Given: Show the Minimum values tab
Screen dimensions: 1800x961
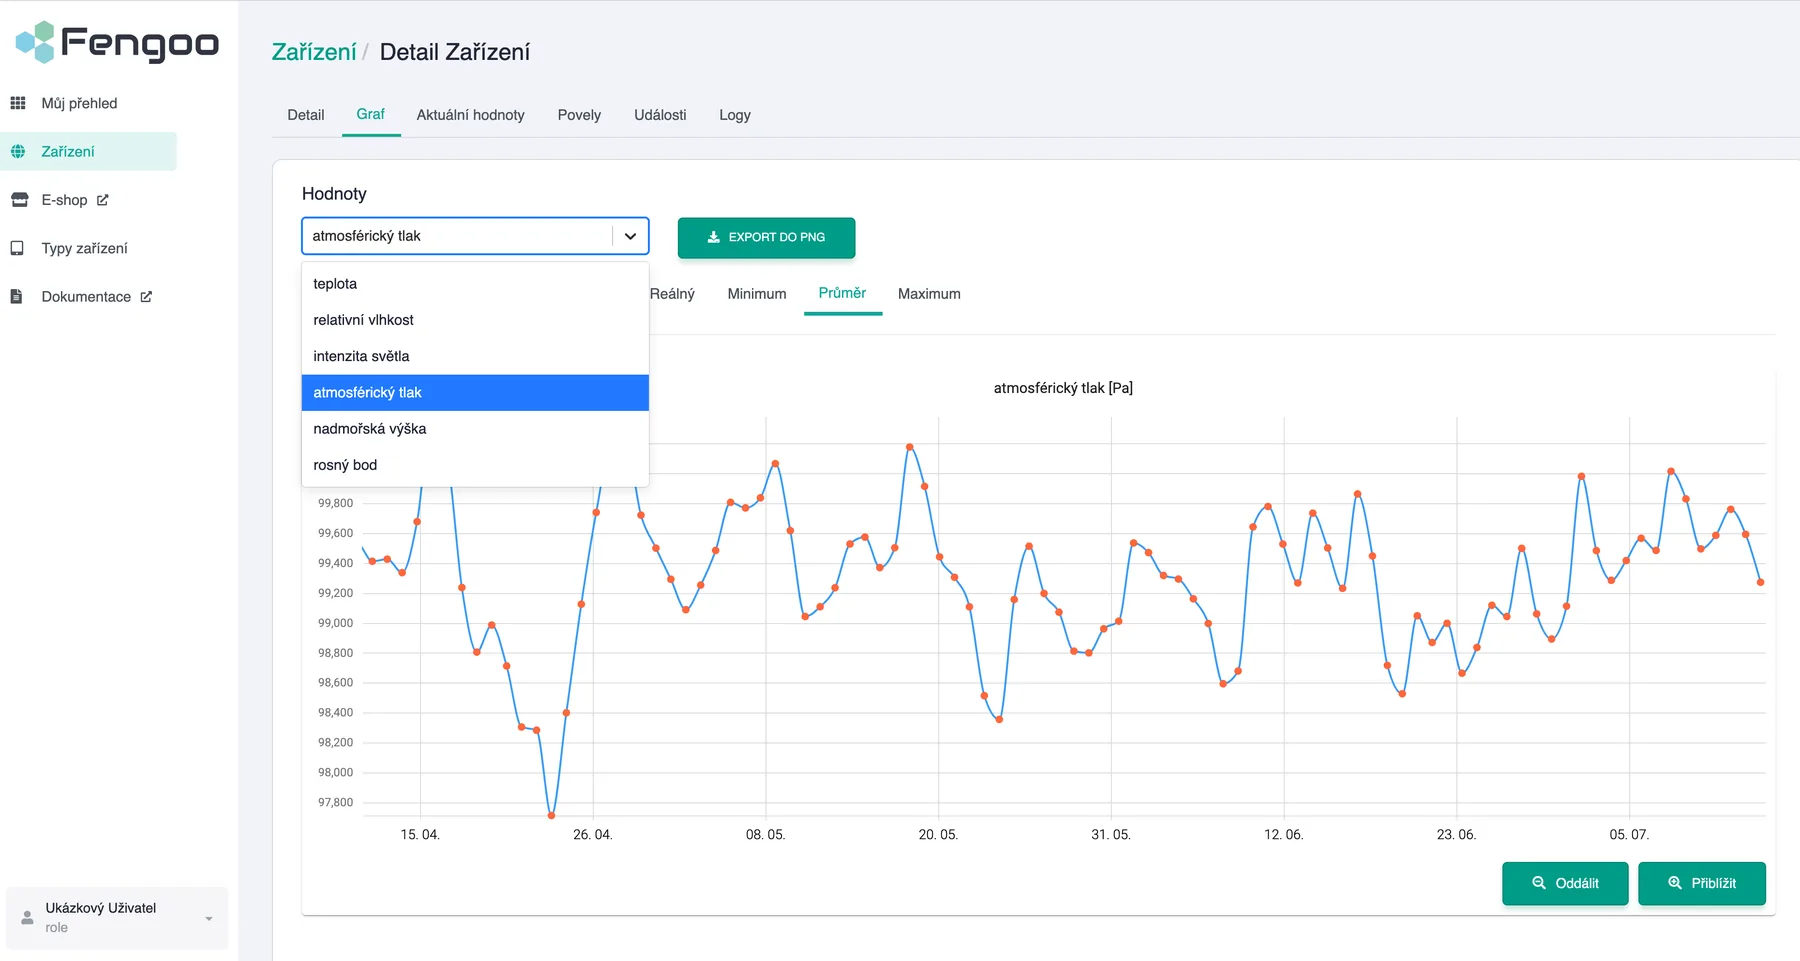Looking at the screenshot, I should [x=757, y=294].
